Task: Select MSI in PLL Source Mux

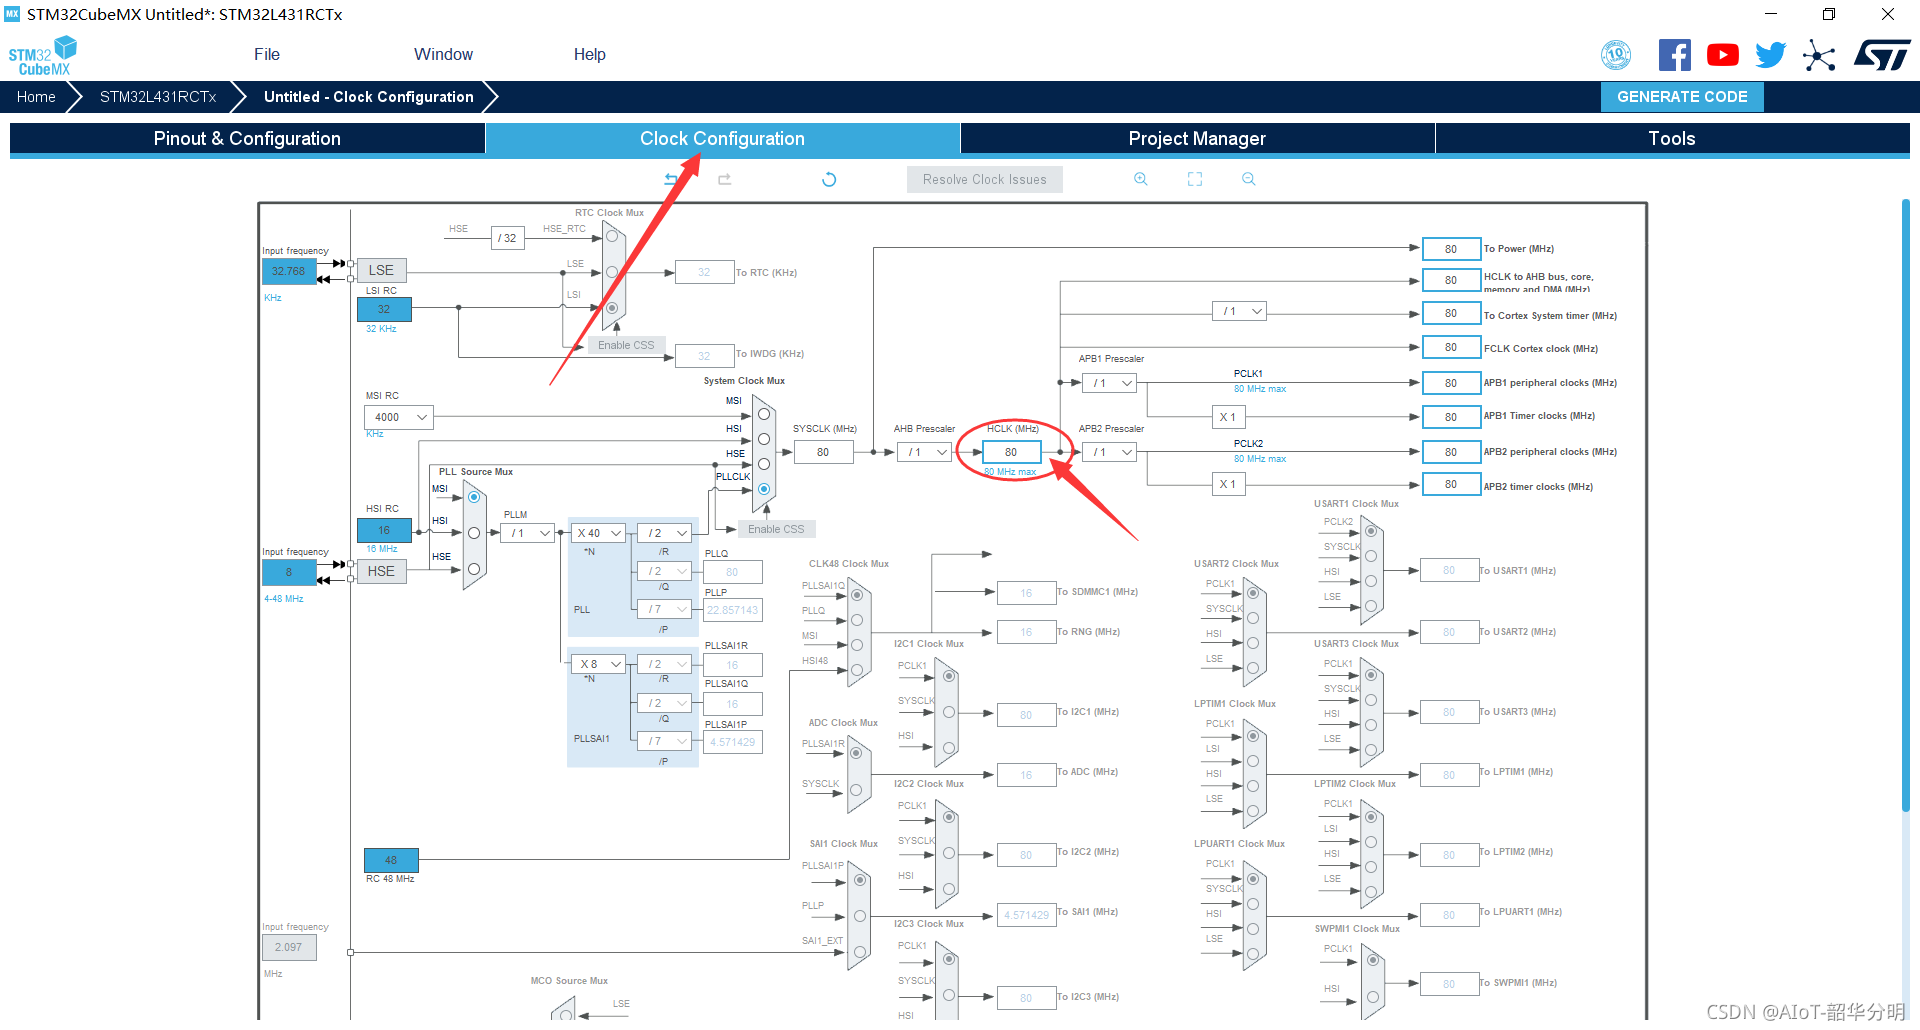Action: point(474,497)
